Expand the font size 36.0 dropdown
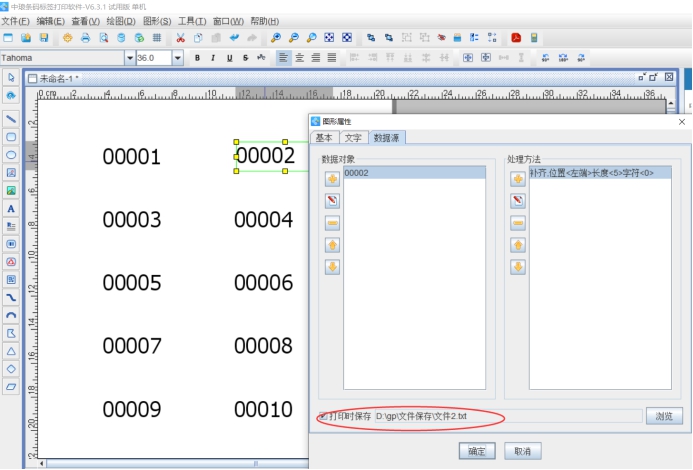Viewport: 693px width, 470px height. pos(178,58)
